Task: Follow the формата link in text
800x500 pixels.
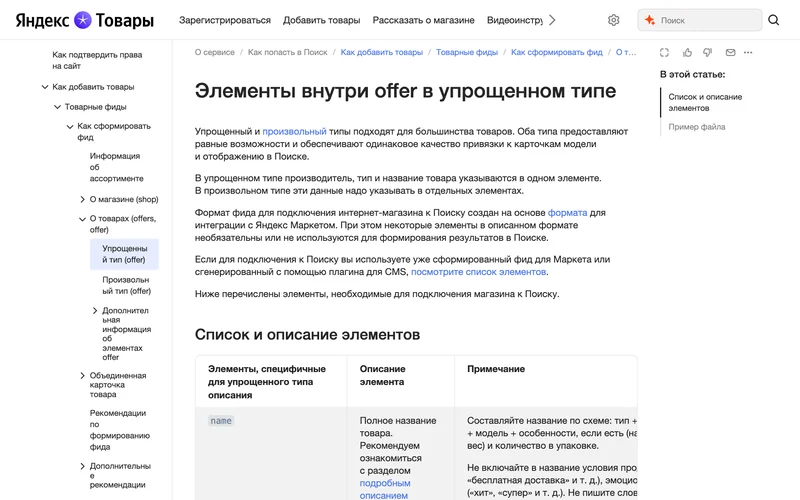Action: (x=567, y=212)
